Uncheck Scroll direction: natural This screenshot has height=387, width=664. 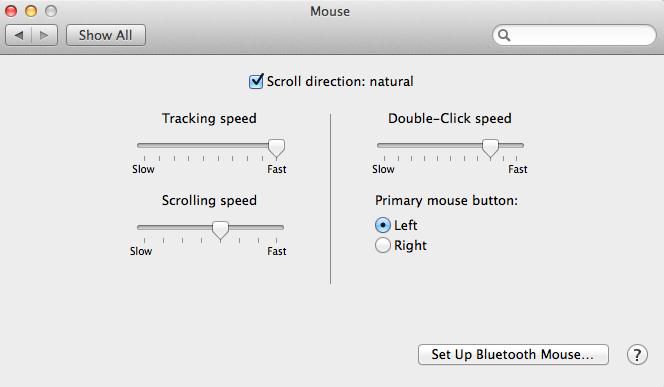click(256, 81)
